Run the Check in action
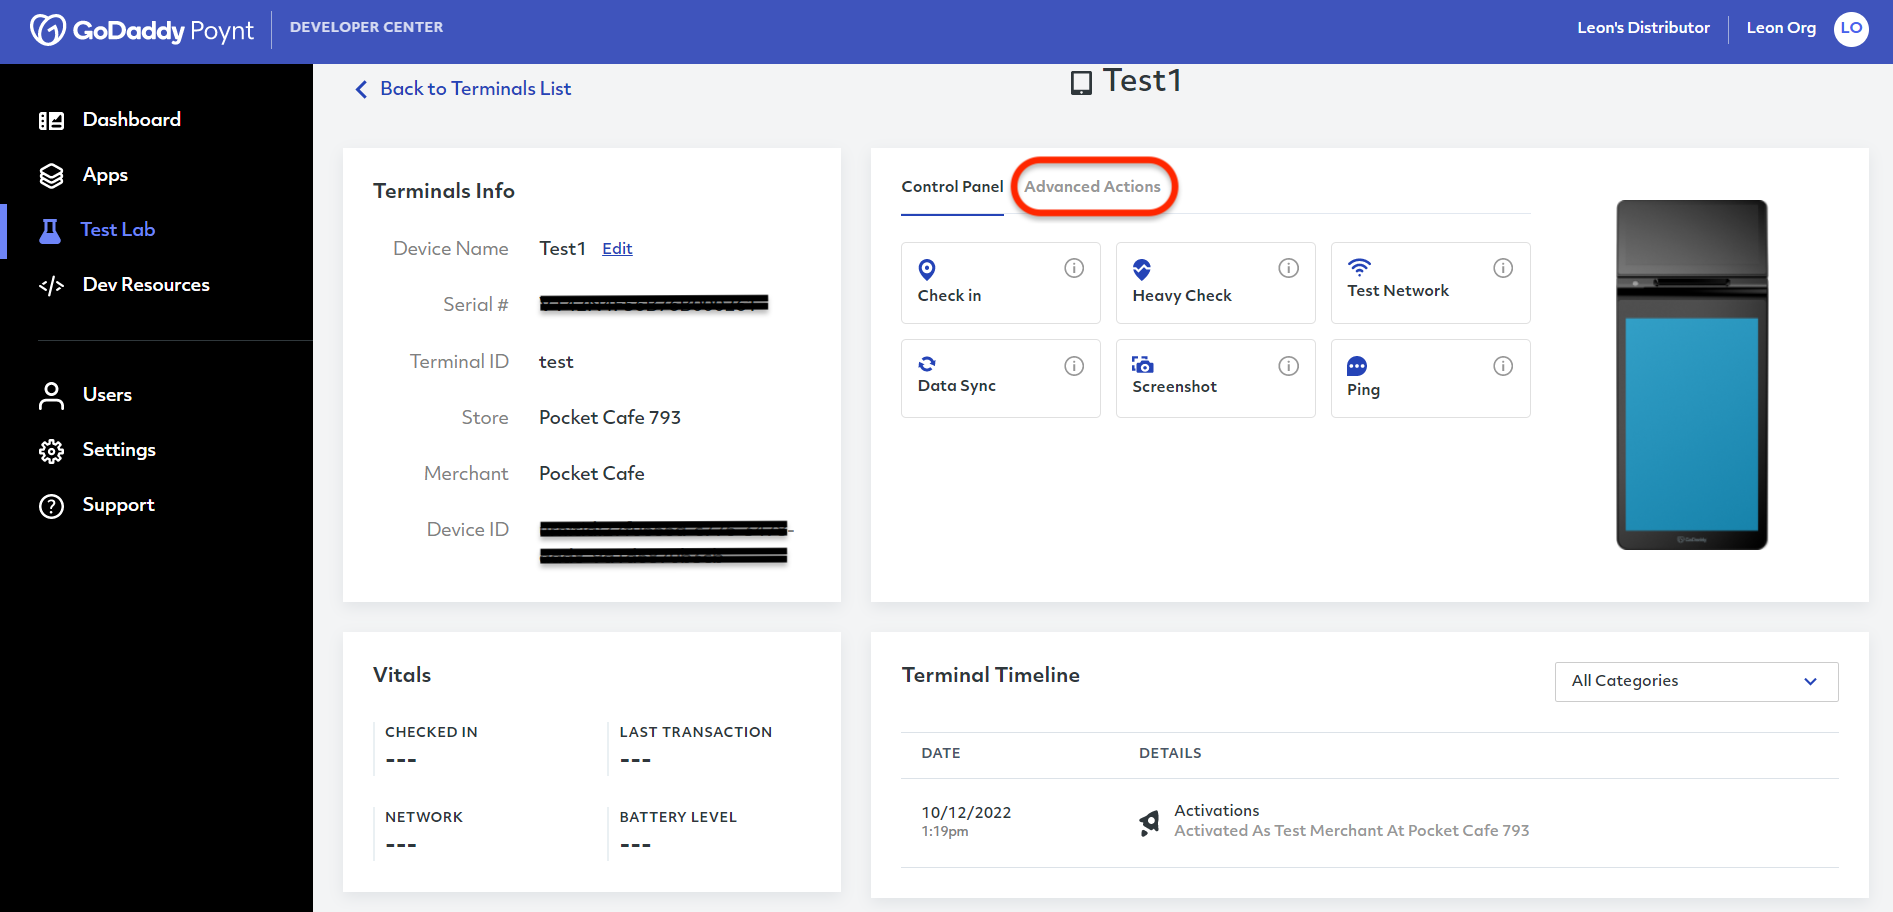This screenshot has width=1893, height=912. point(1000,283)
